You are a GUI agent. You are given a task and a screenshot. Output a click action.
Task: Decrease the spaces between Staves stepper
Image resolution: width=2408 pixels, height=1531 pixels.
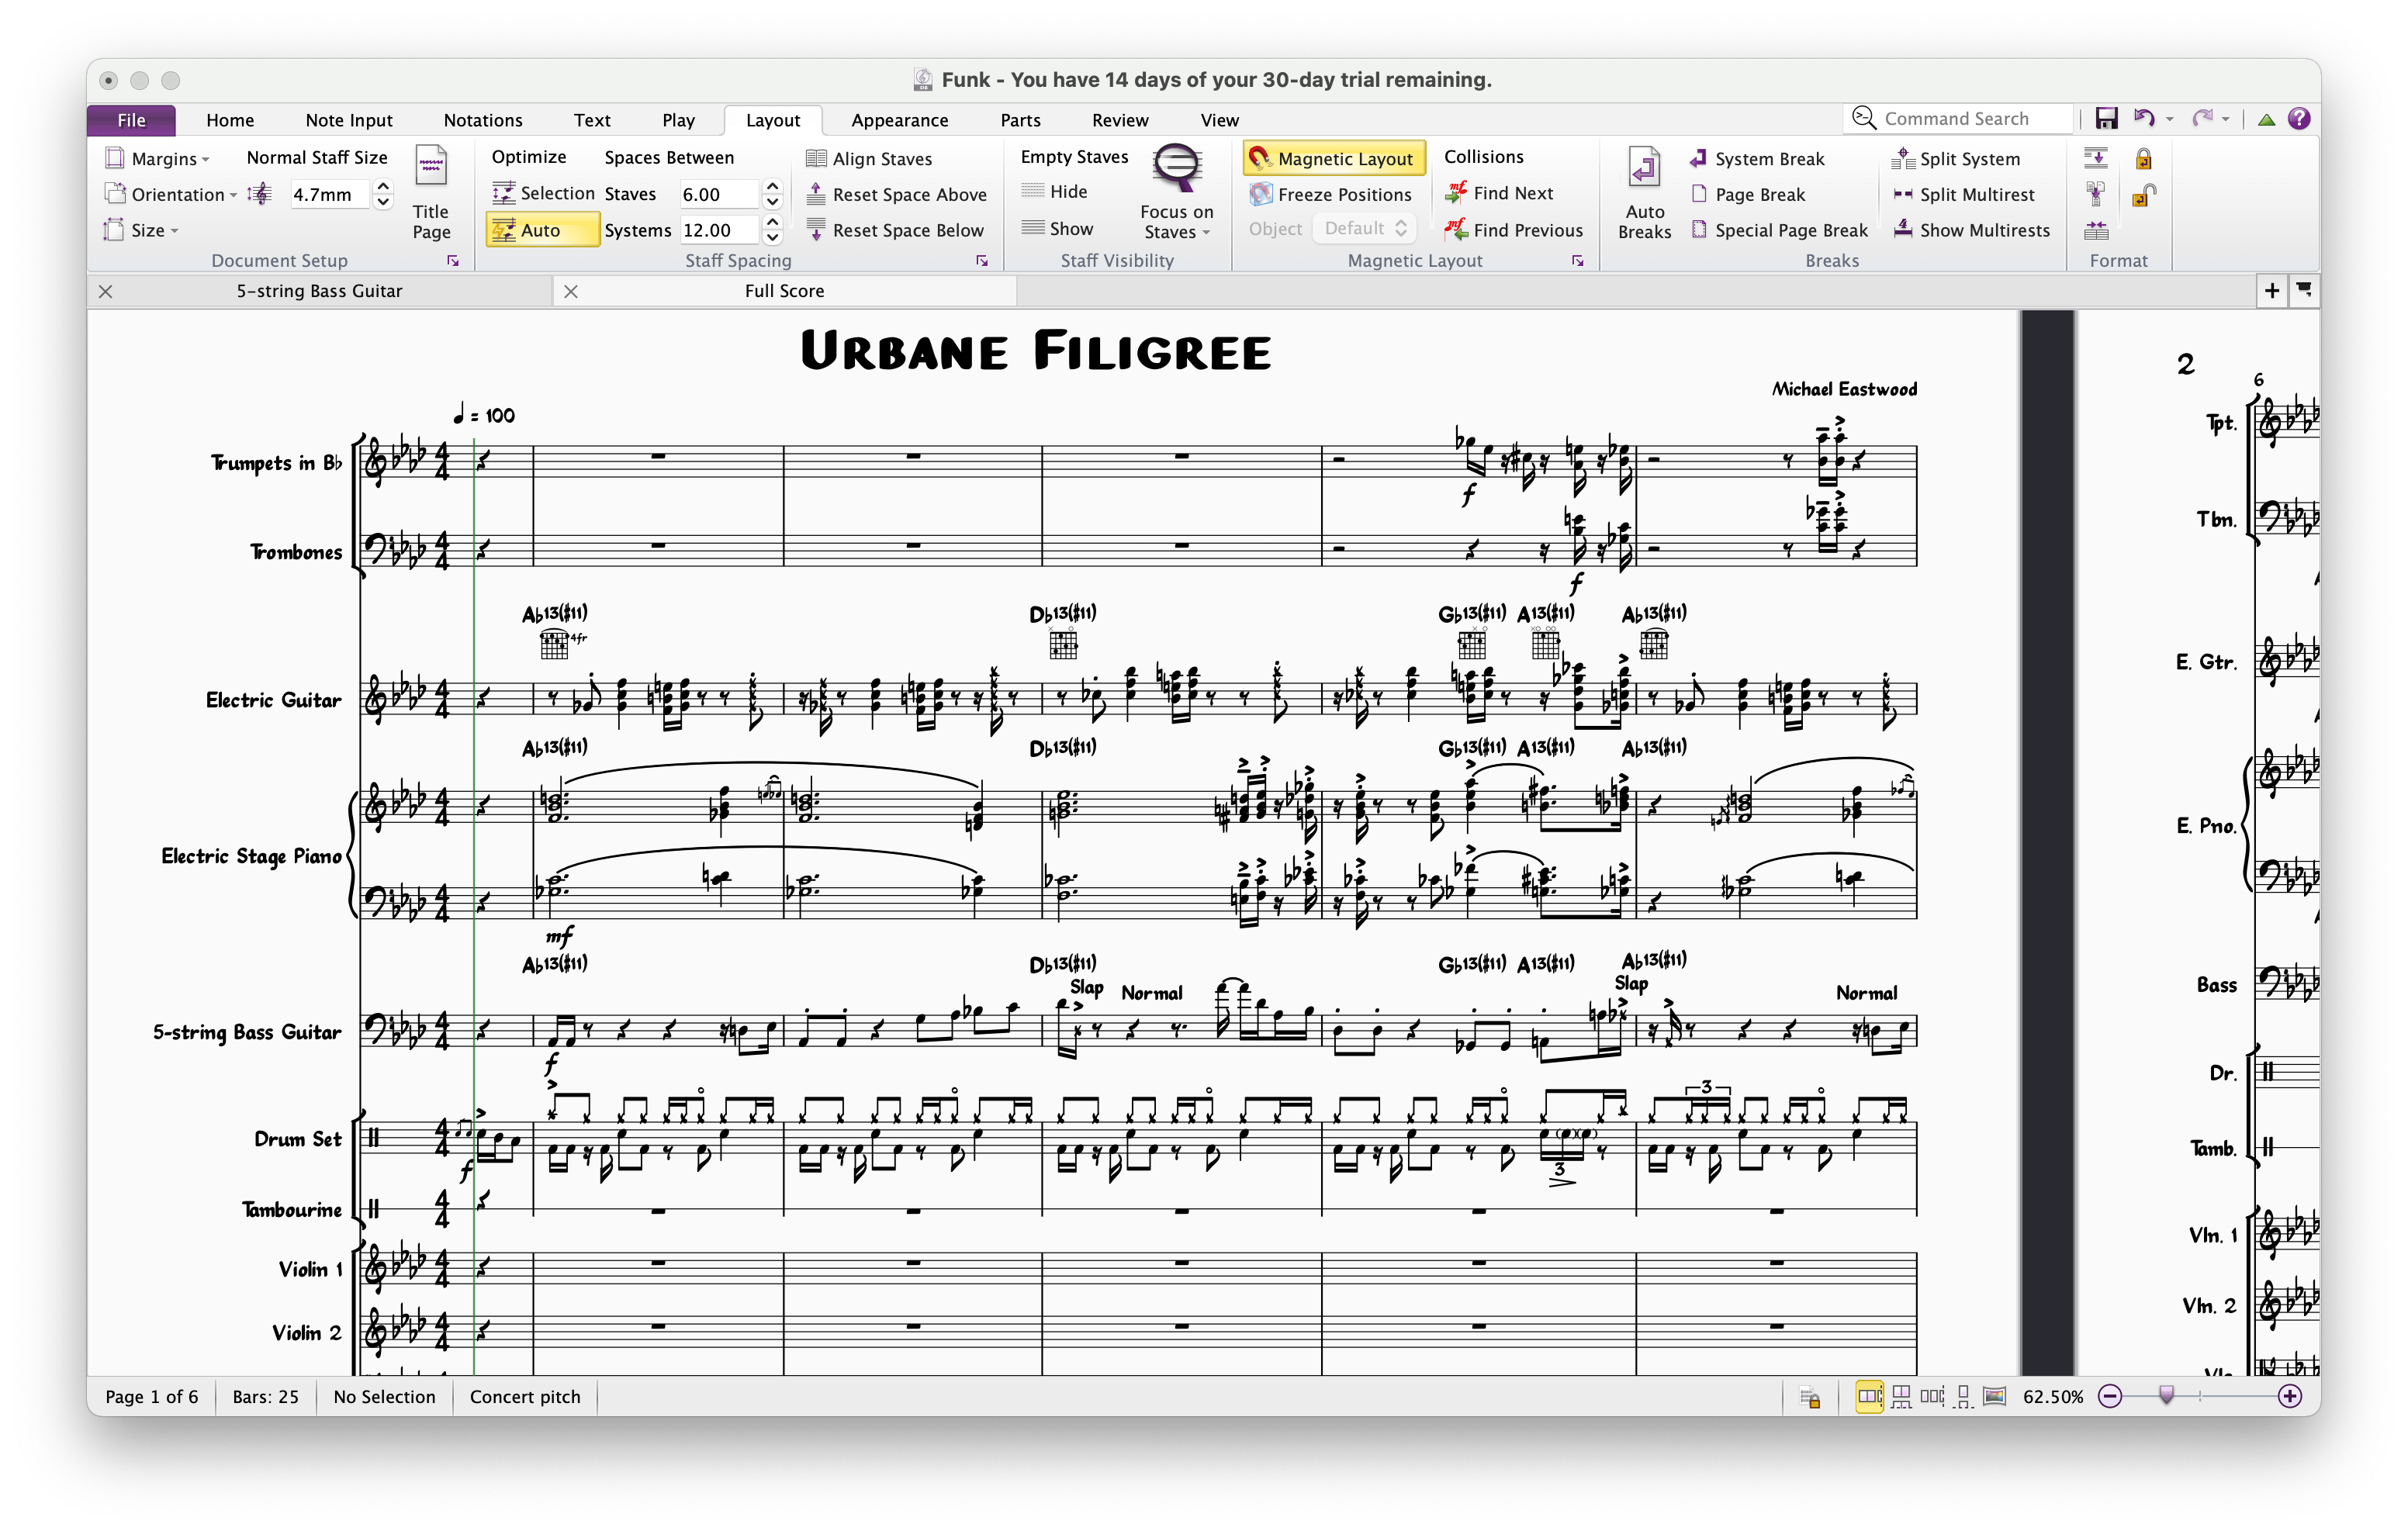pos(772,202)
